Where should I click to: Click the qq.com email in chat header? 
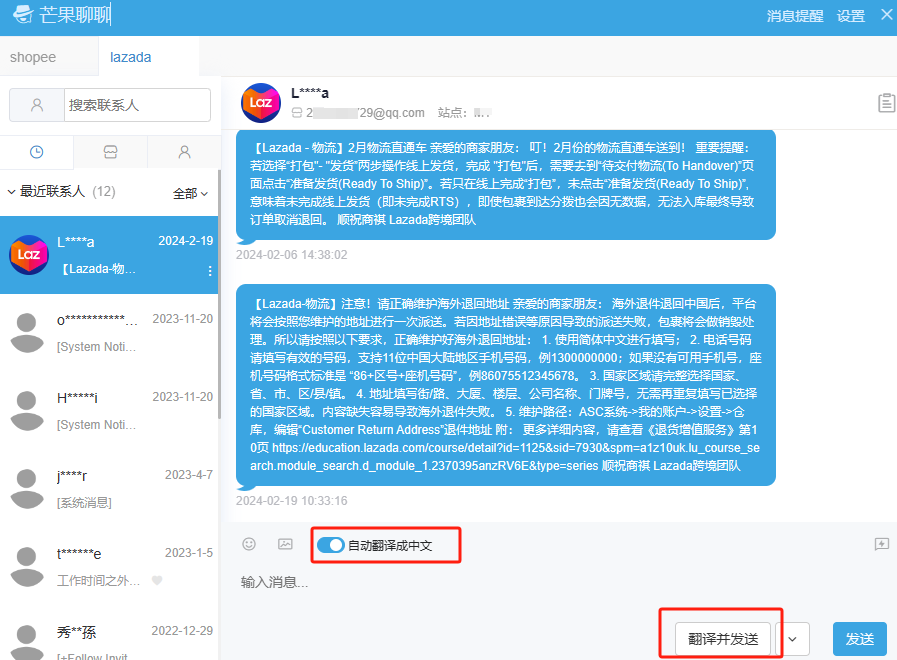tap(366, 113)
